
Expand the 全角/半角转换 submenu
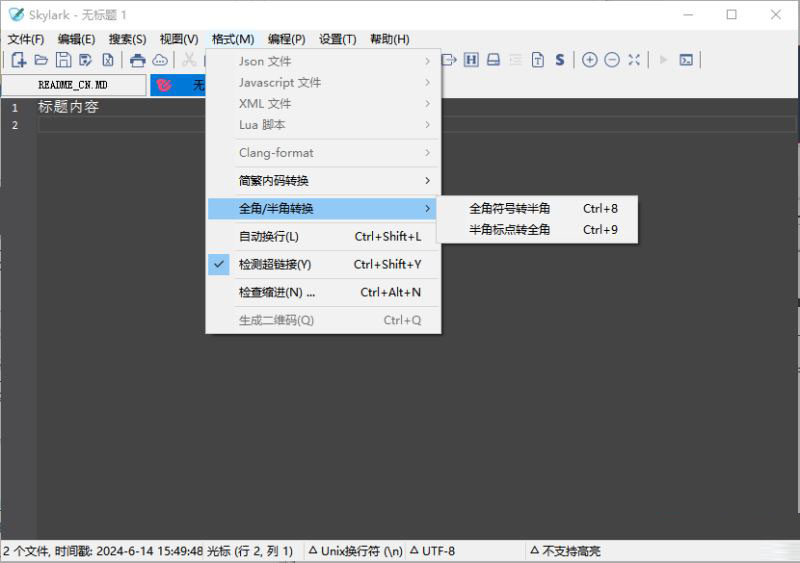coord(323,209)
